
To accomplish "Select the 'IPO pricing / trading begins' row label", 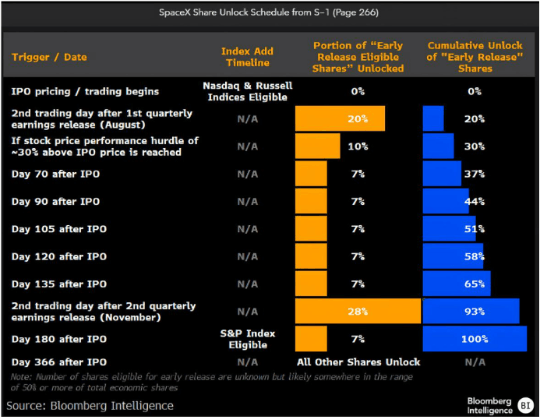I will (85, 92).
